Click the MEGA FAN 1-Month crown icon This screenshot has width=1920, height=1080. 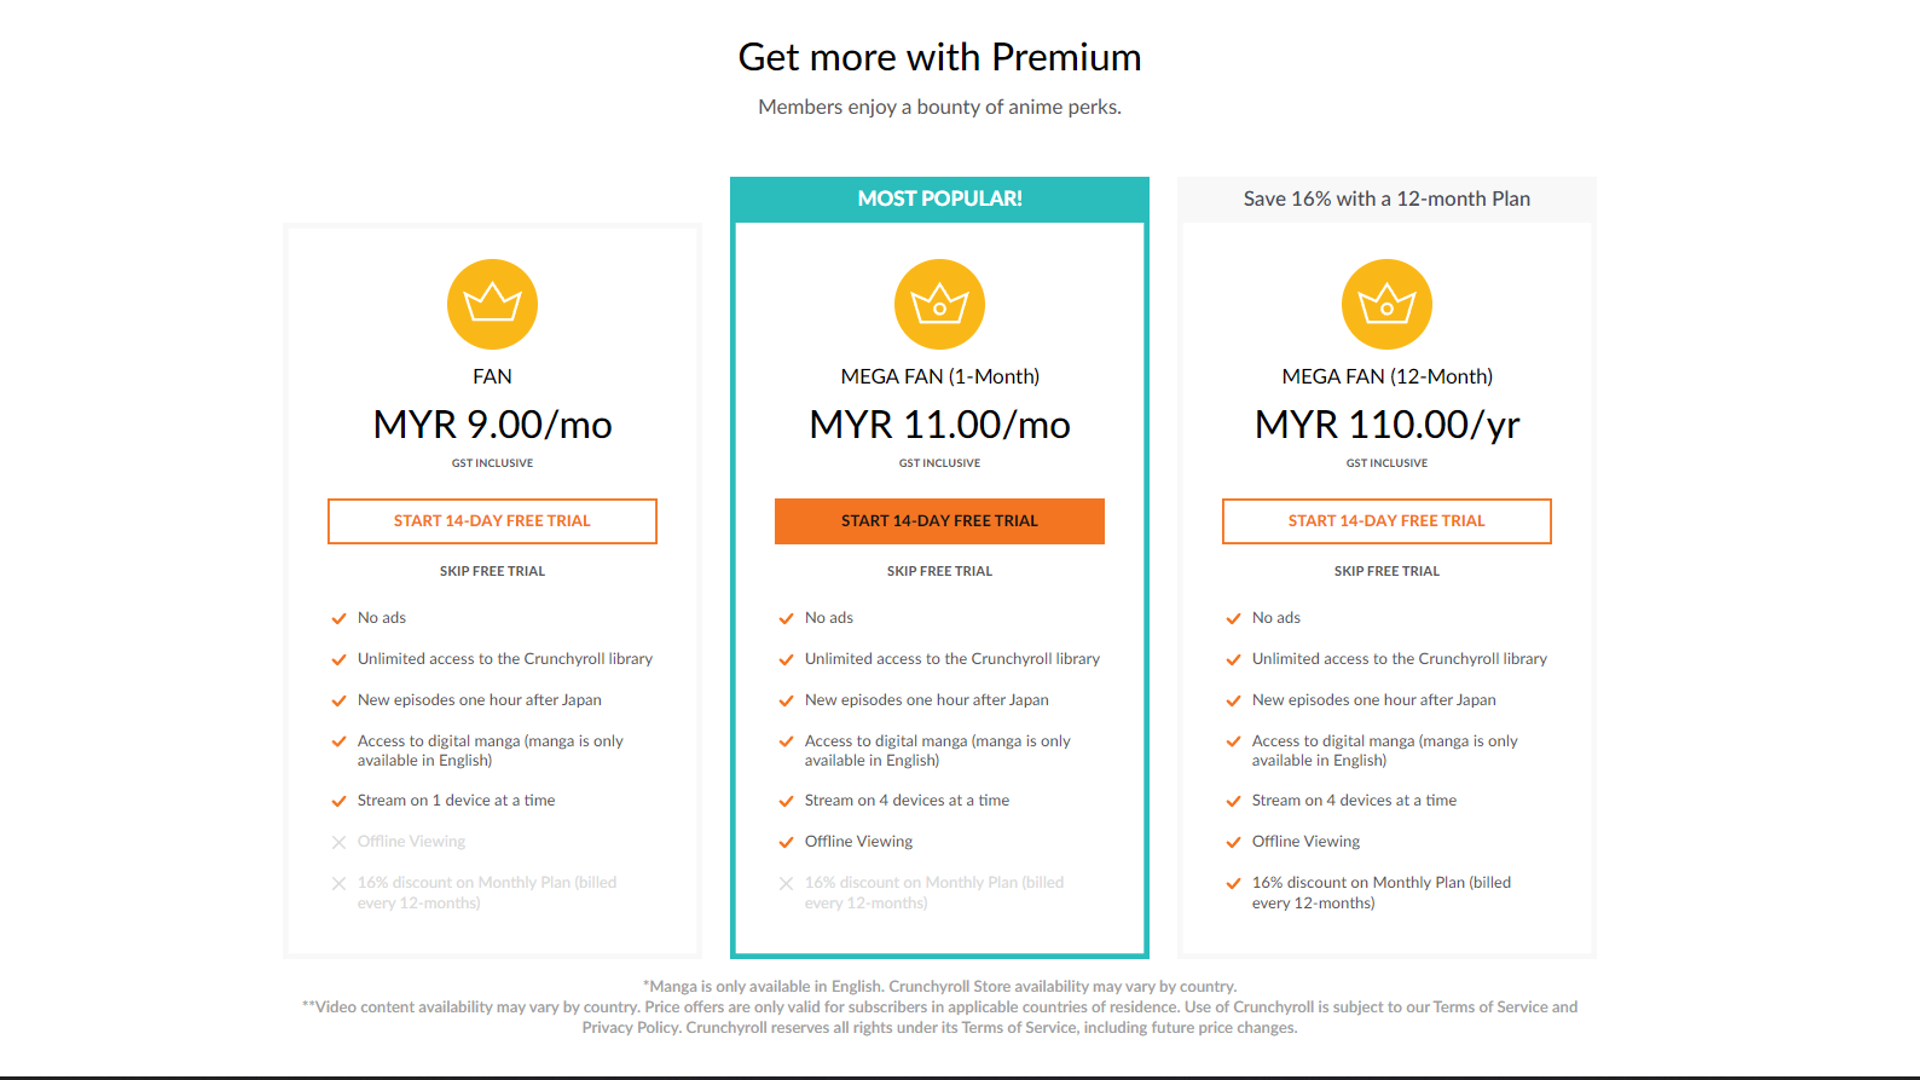click(939, 304)
